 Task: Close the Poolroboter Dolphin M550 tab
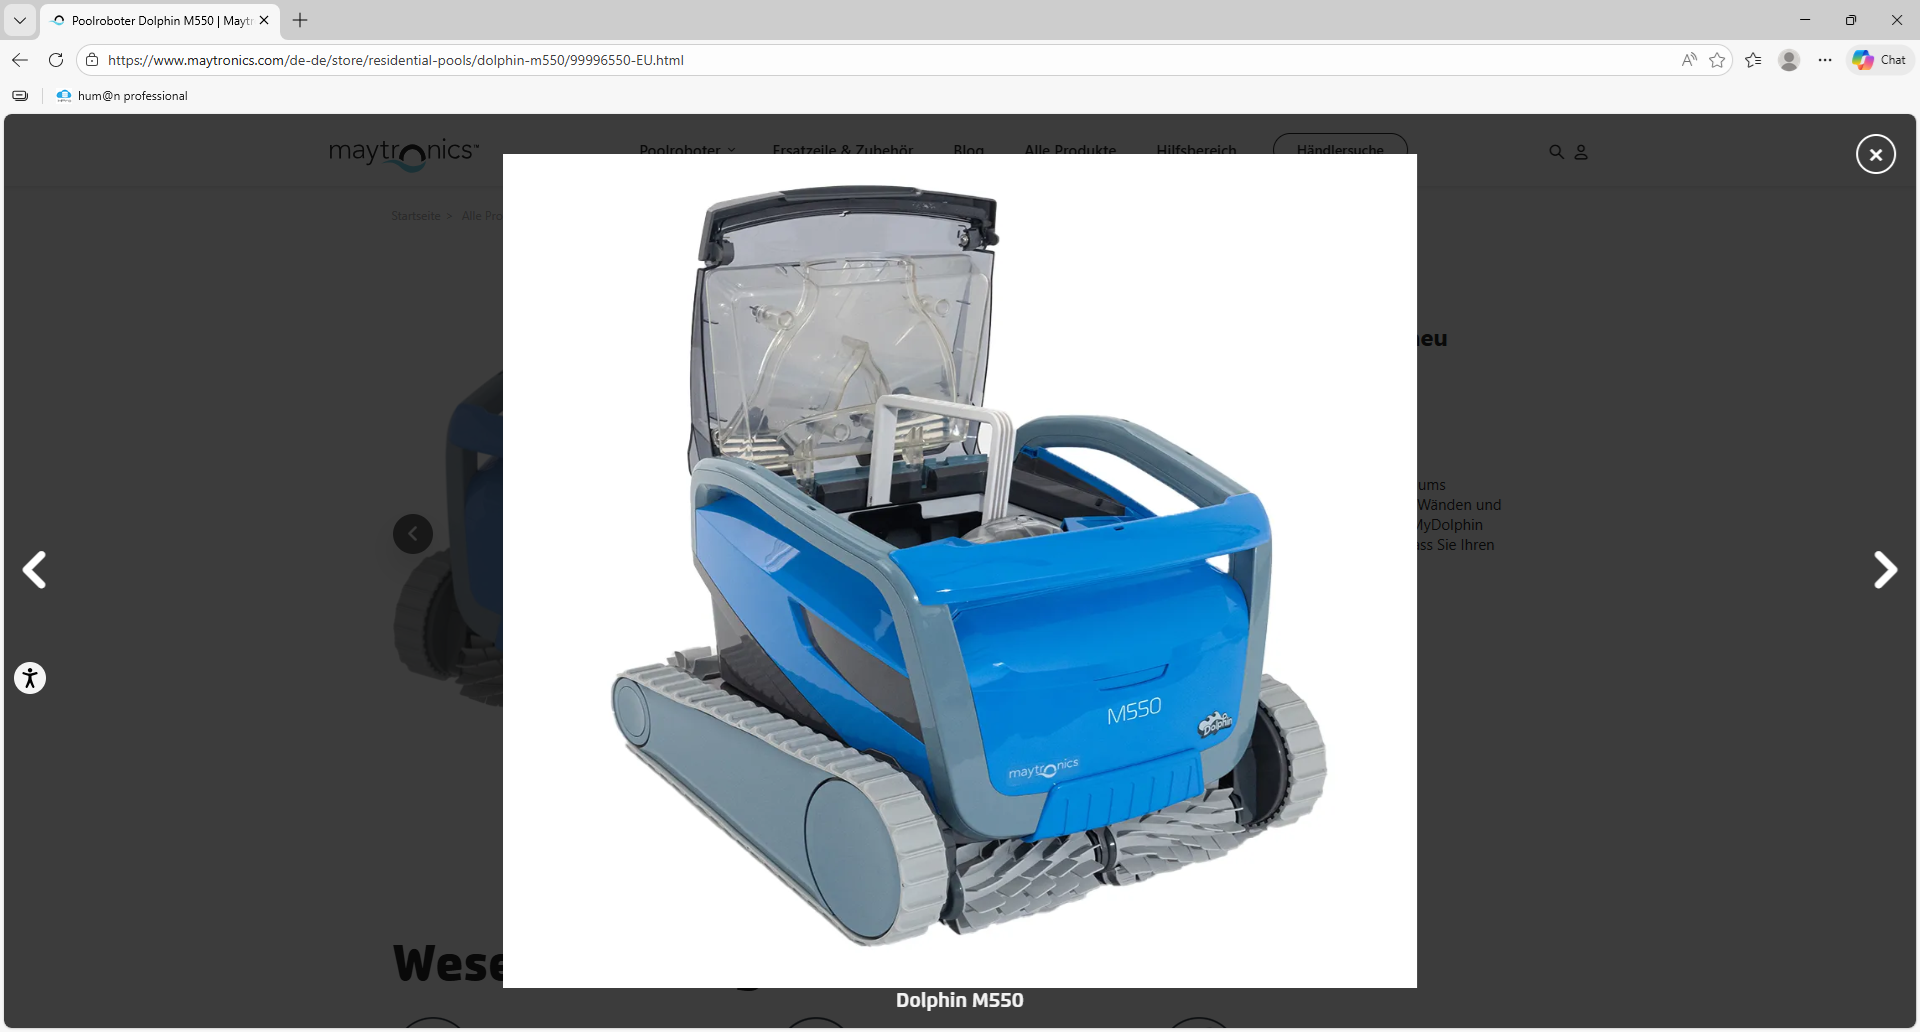[x=264, y=20]
